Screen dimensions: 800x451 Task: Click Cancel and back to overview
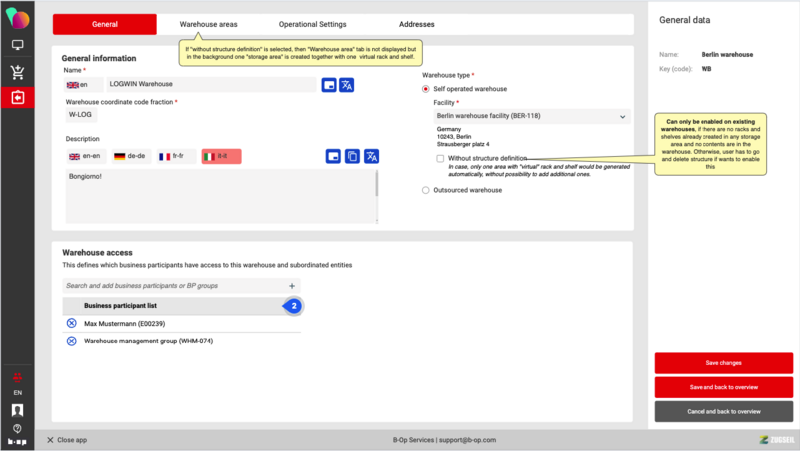pyautogui.click(x=723, y=412)
